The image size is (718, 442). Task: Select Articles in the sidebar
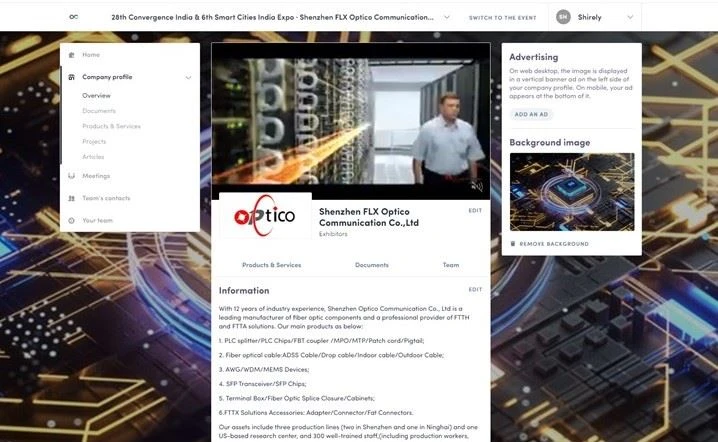tap(93, 157)
